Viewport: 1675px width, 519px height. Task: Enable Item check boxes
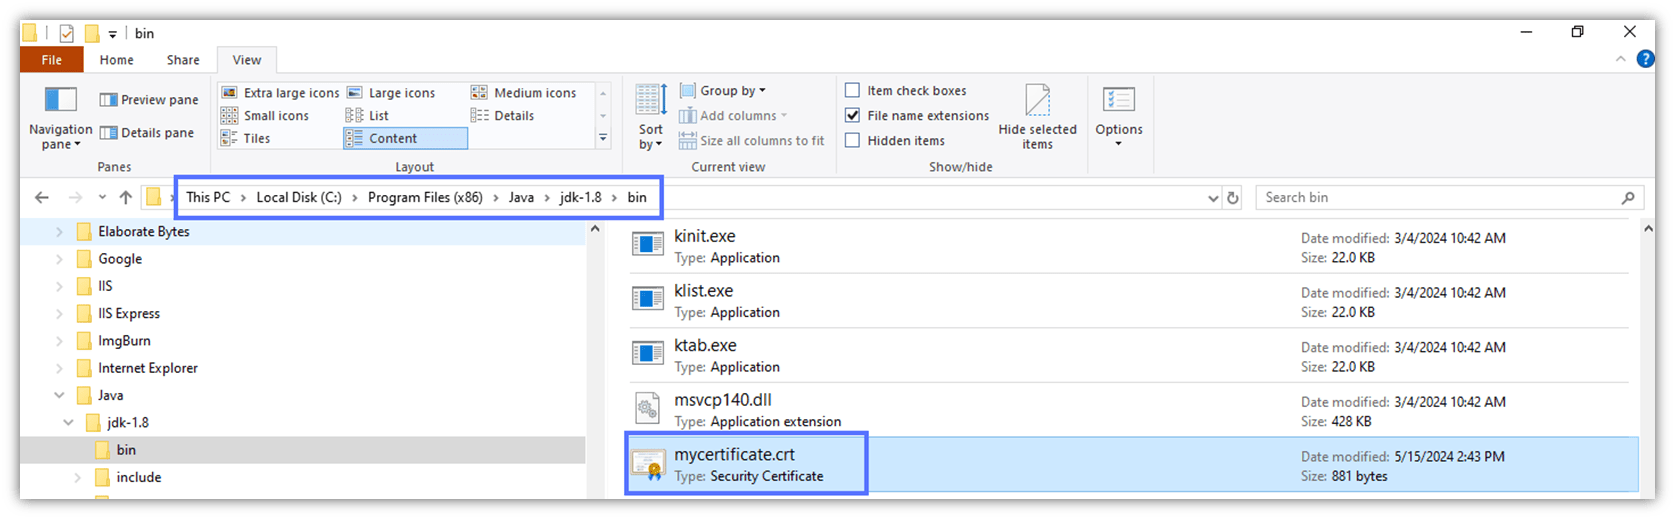852,91
